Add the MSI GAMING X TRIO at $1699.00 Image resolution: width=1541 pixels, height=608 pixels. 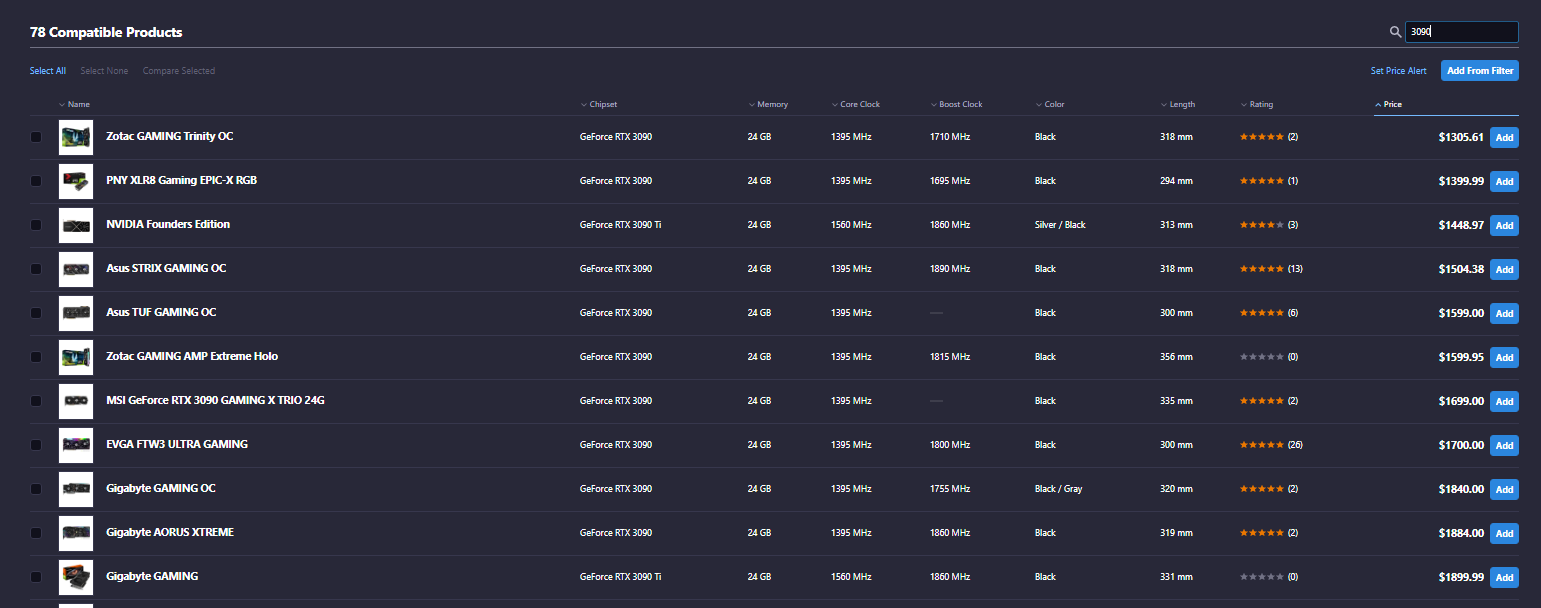[1504, 402]
